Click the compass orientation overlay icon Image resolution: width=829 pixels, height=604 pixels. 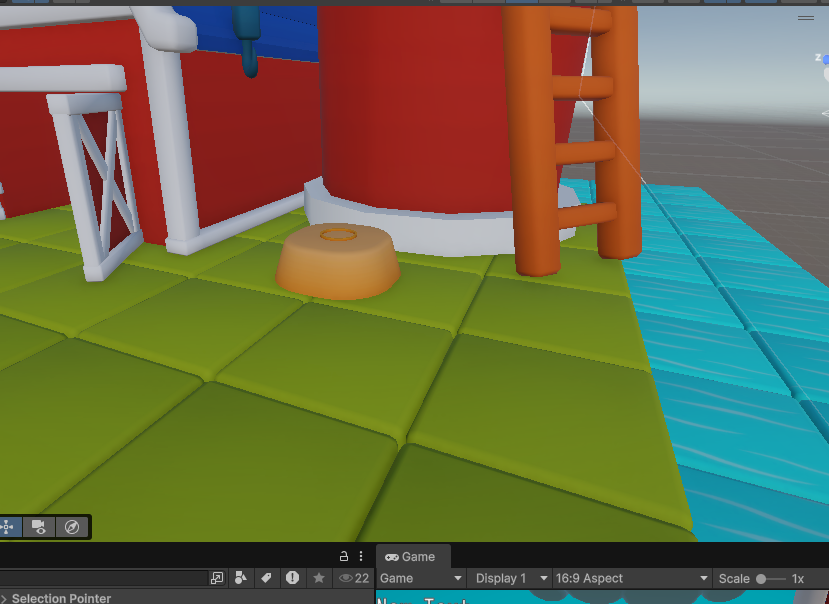click(71, 527)
